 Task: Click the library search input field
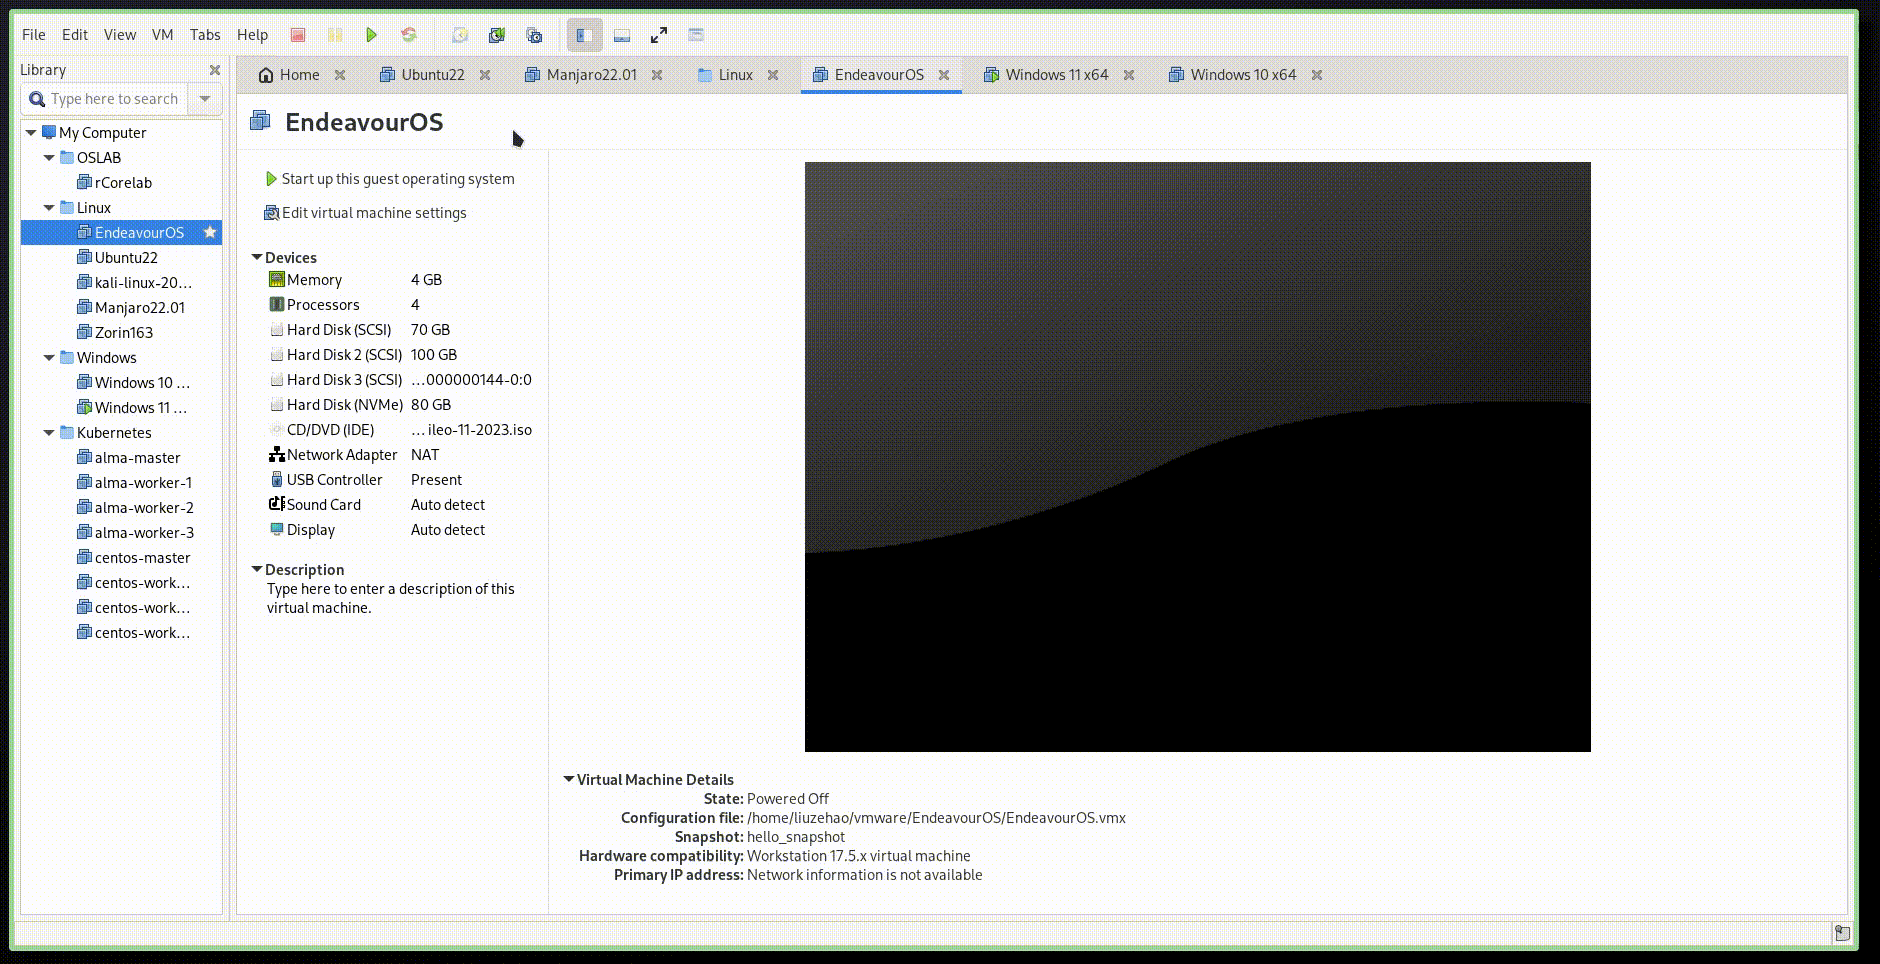(104, 99)
